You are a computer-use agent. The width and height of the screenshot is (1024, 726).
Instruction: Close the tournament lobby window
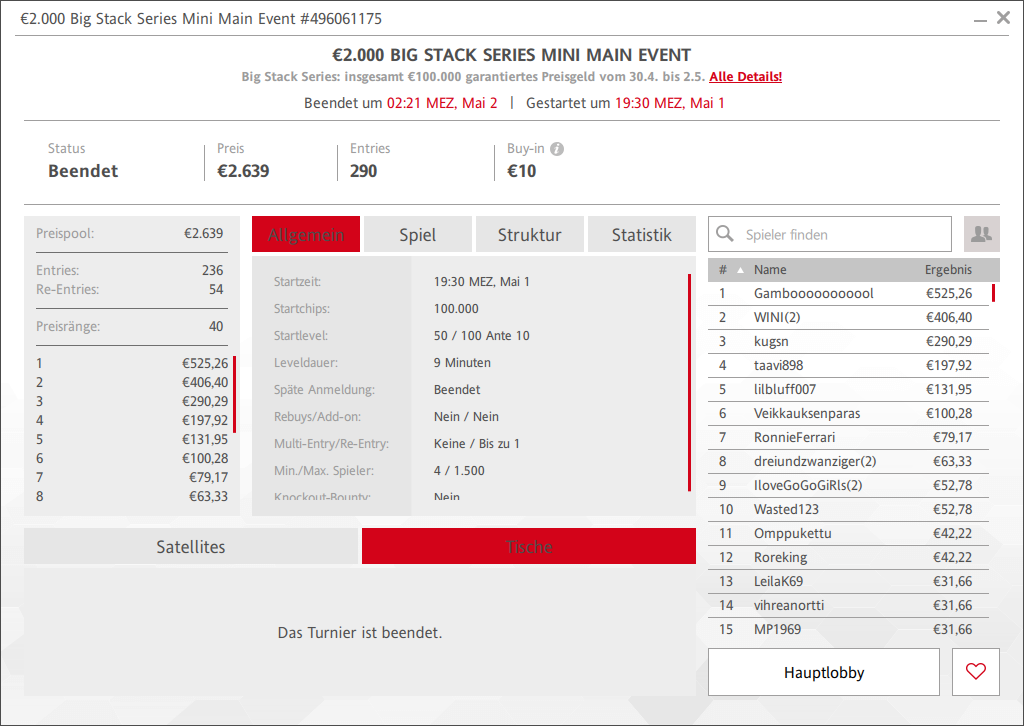[1003, 18]
